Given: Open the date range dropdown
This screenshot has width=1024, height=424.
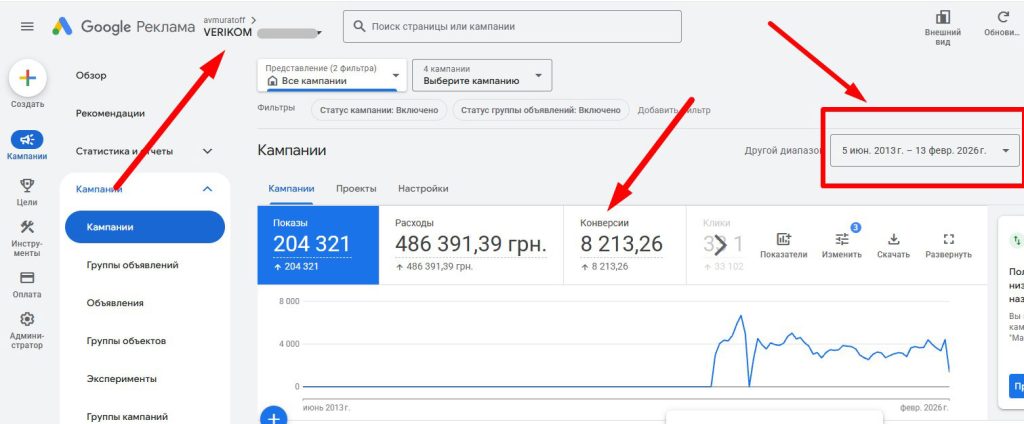Looking at the screenshot, I should 925,150.
